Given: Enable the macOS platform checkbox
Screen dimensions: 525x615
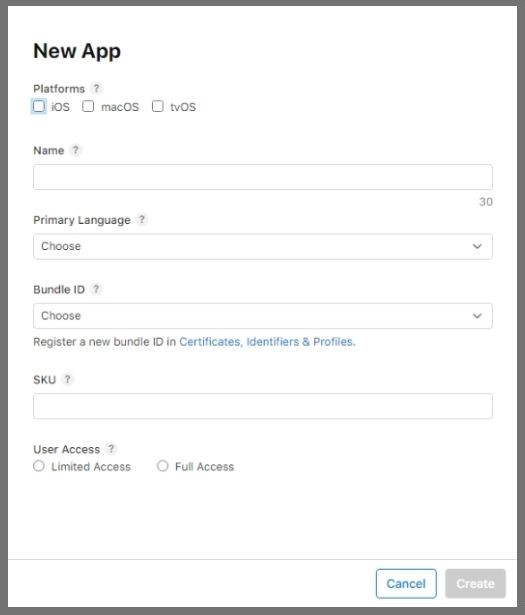Looking at the screenshot, I should coord(88,106).
